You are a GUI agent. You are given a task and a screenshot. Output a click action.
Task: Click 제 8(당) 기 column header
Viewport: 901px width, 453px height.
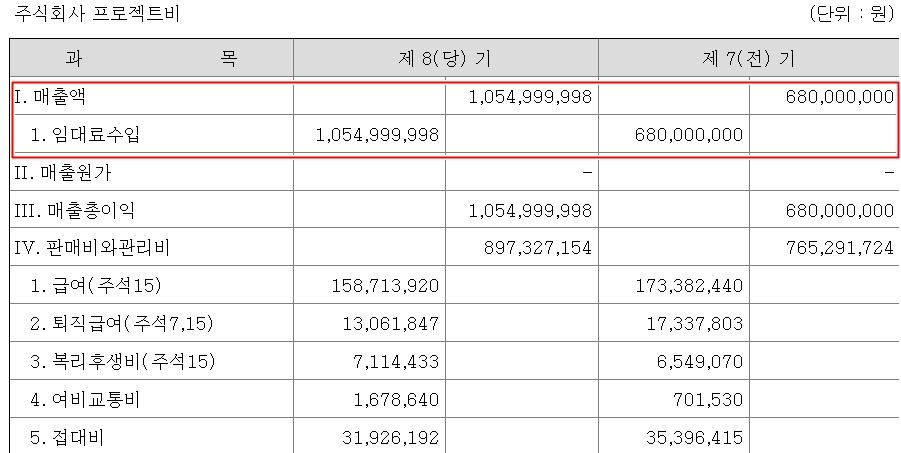pos(445,58)
